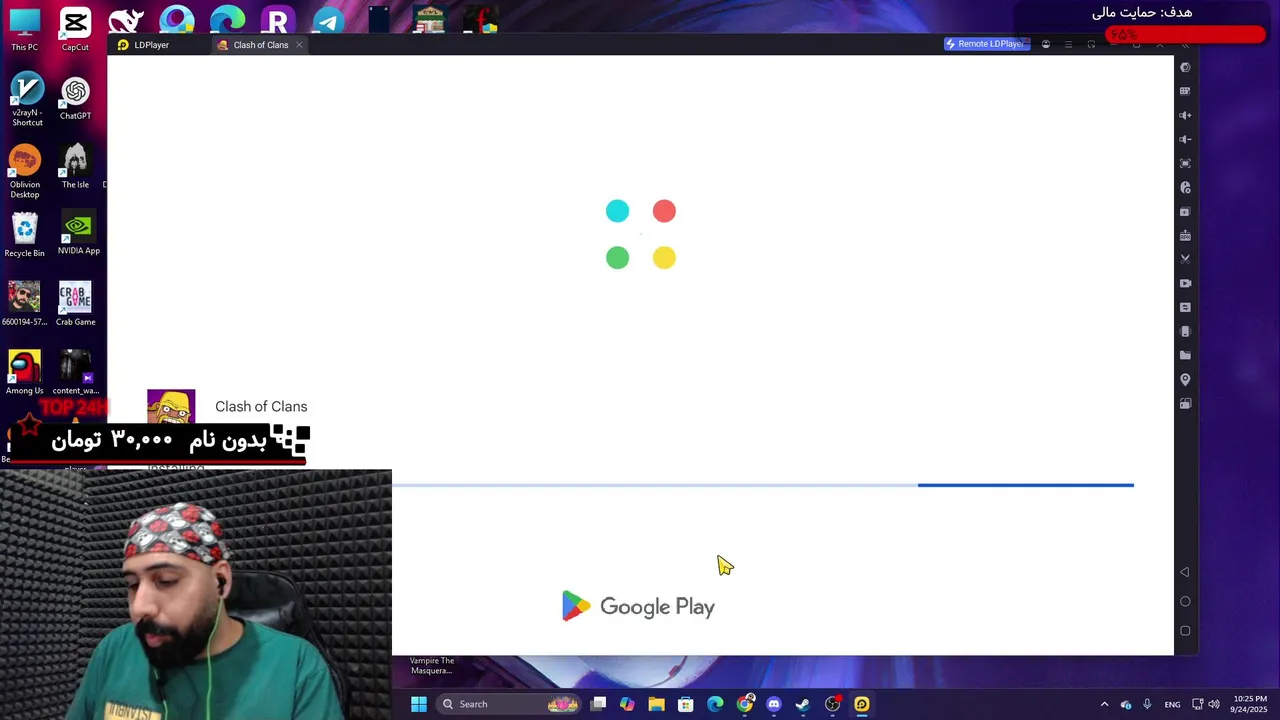Expand hidden system tray icons
The height and width of the screenshot is (720, 1280).
(1104, 704)
